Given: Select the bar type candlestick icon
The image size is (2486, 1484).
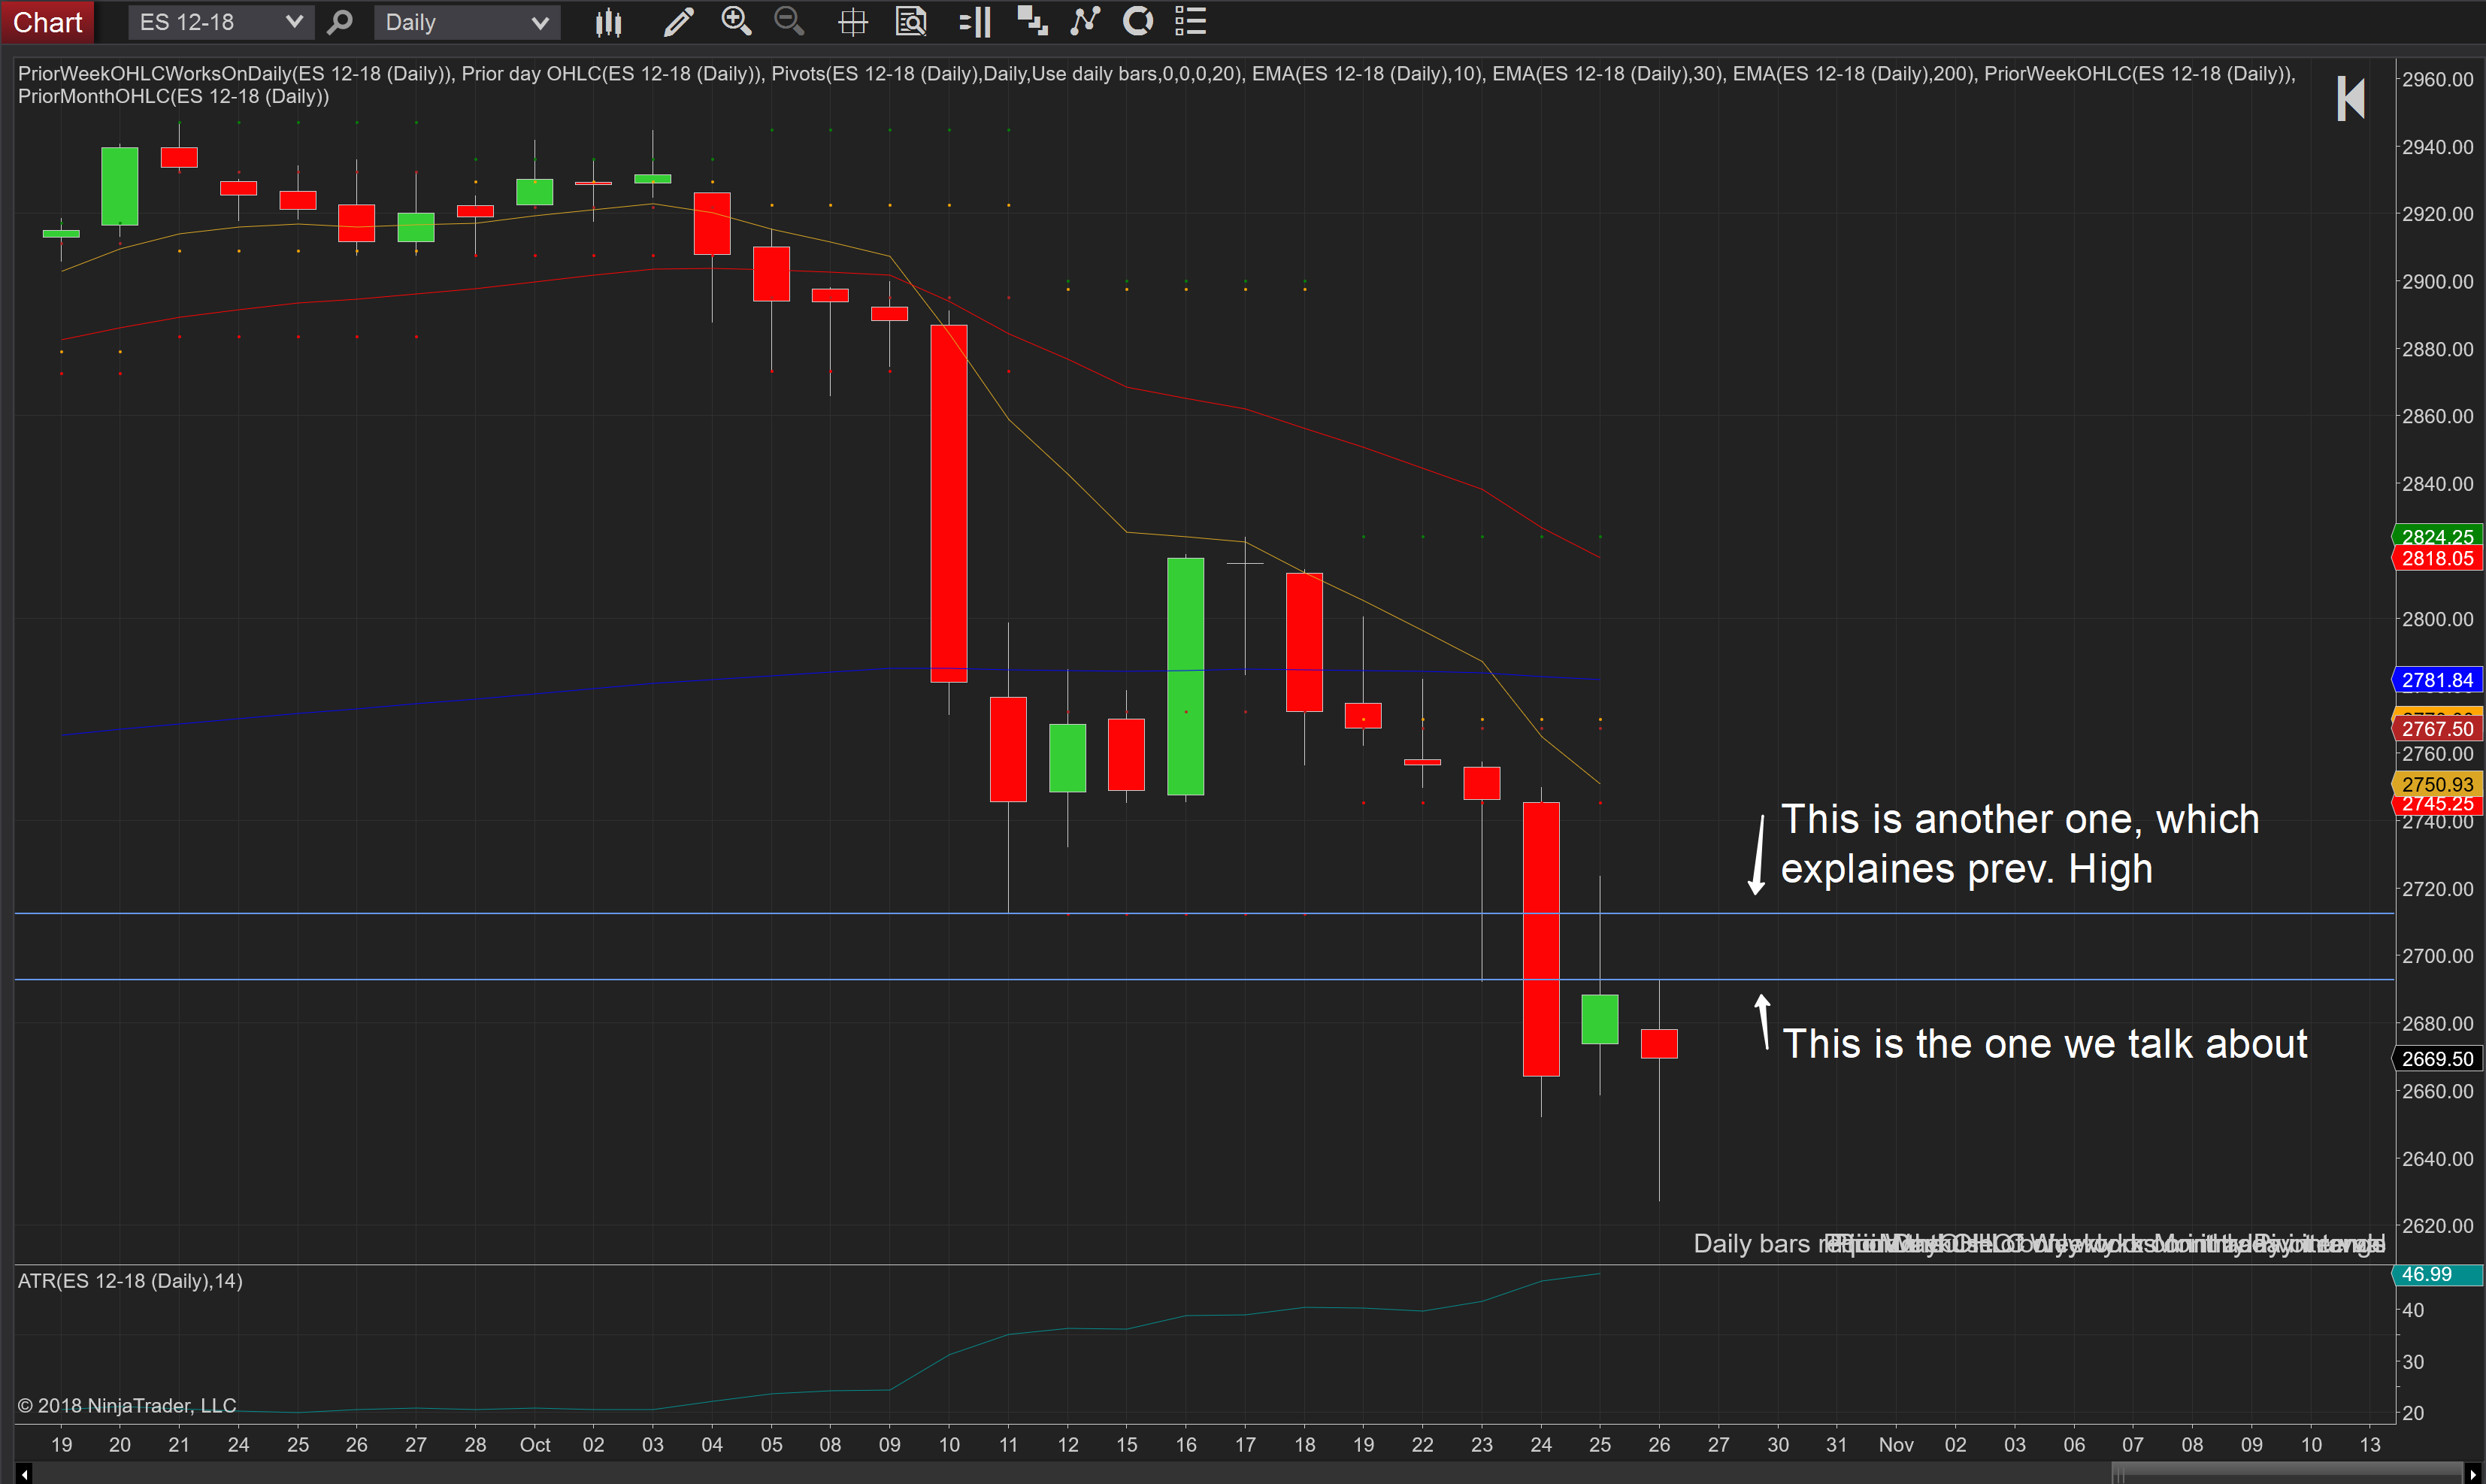Looking at the screenshot, I should (x=608, y=21).
